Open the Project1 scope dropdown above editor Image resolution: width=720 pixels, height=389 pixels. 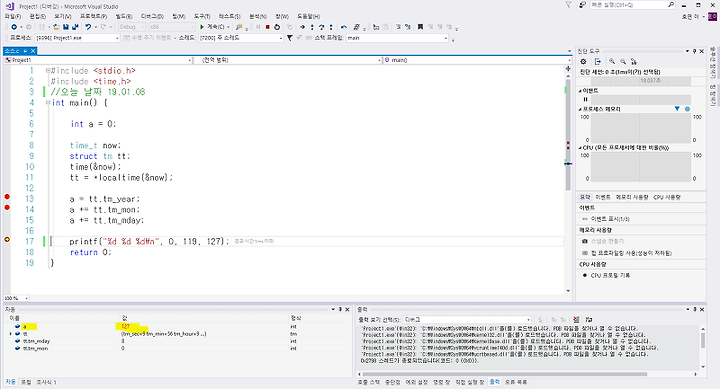98,60
